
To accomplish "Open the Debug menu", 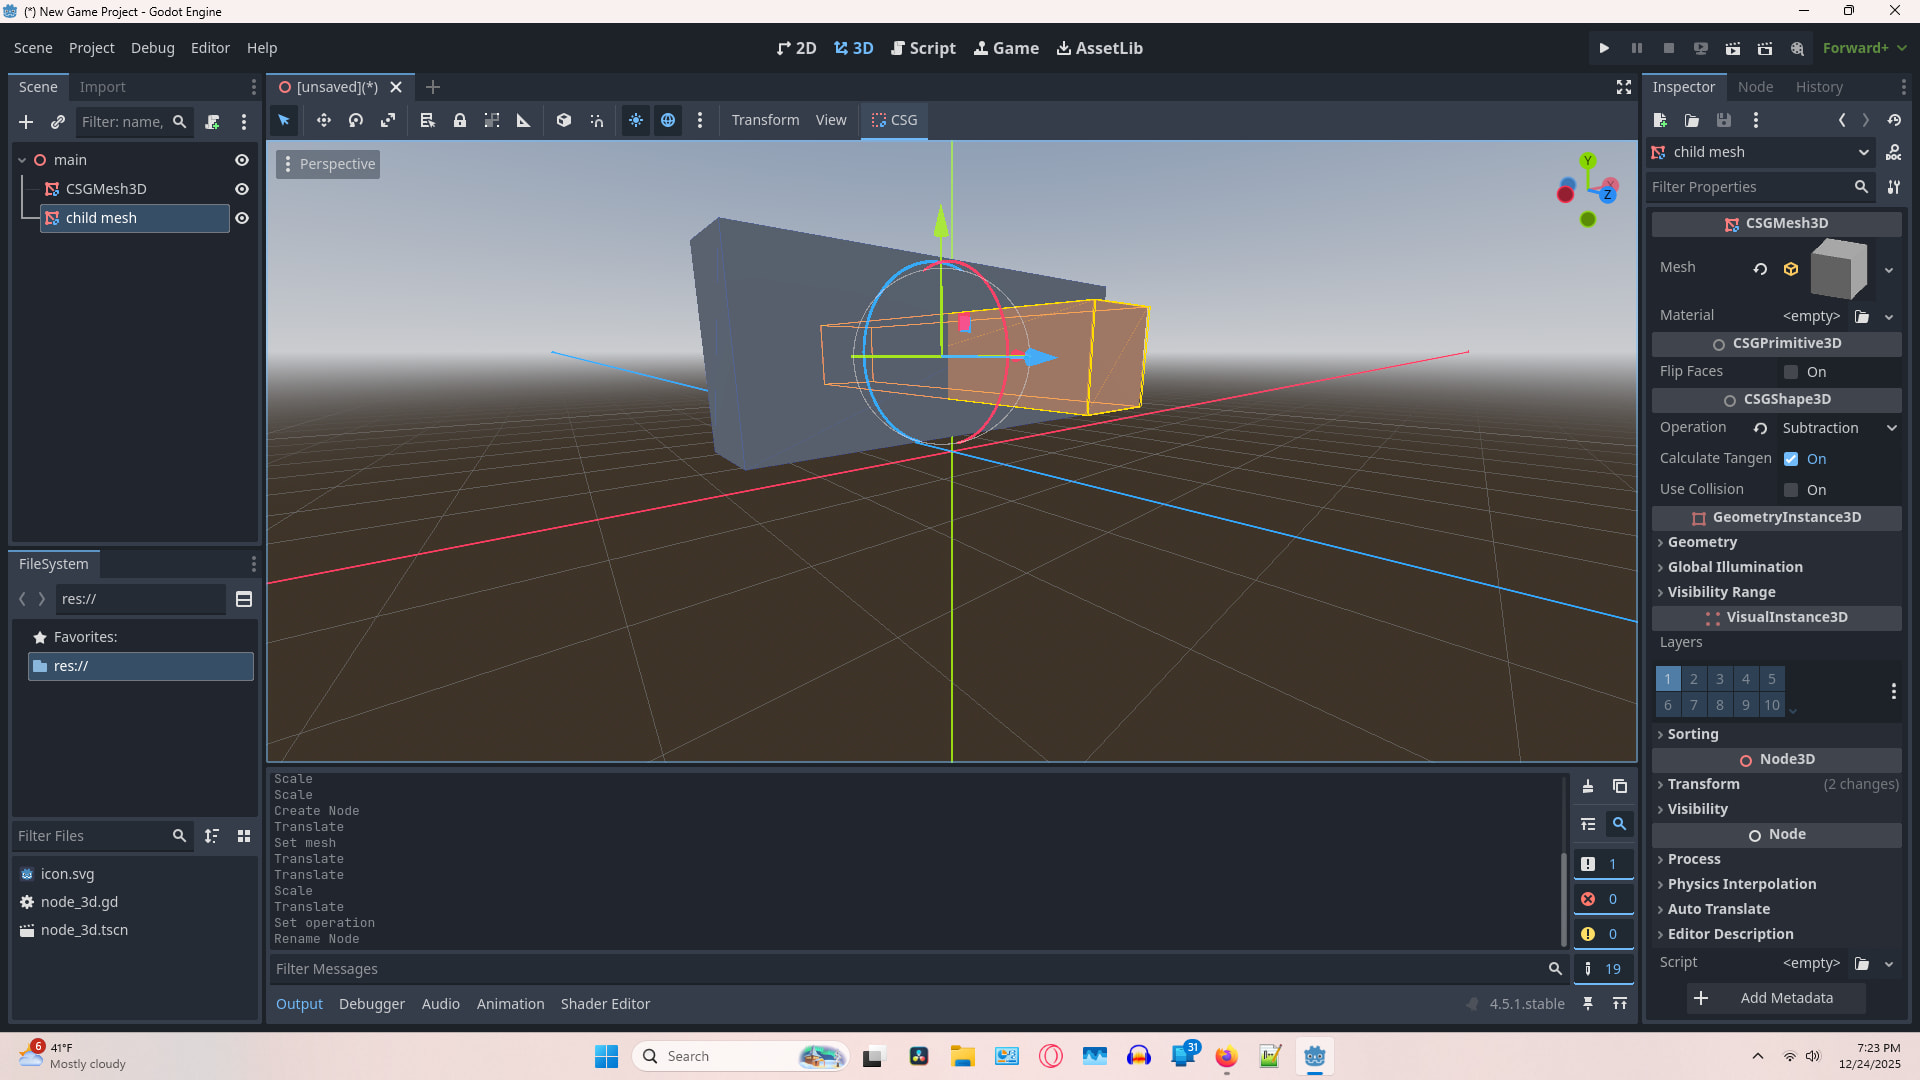I will point(152,48).
